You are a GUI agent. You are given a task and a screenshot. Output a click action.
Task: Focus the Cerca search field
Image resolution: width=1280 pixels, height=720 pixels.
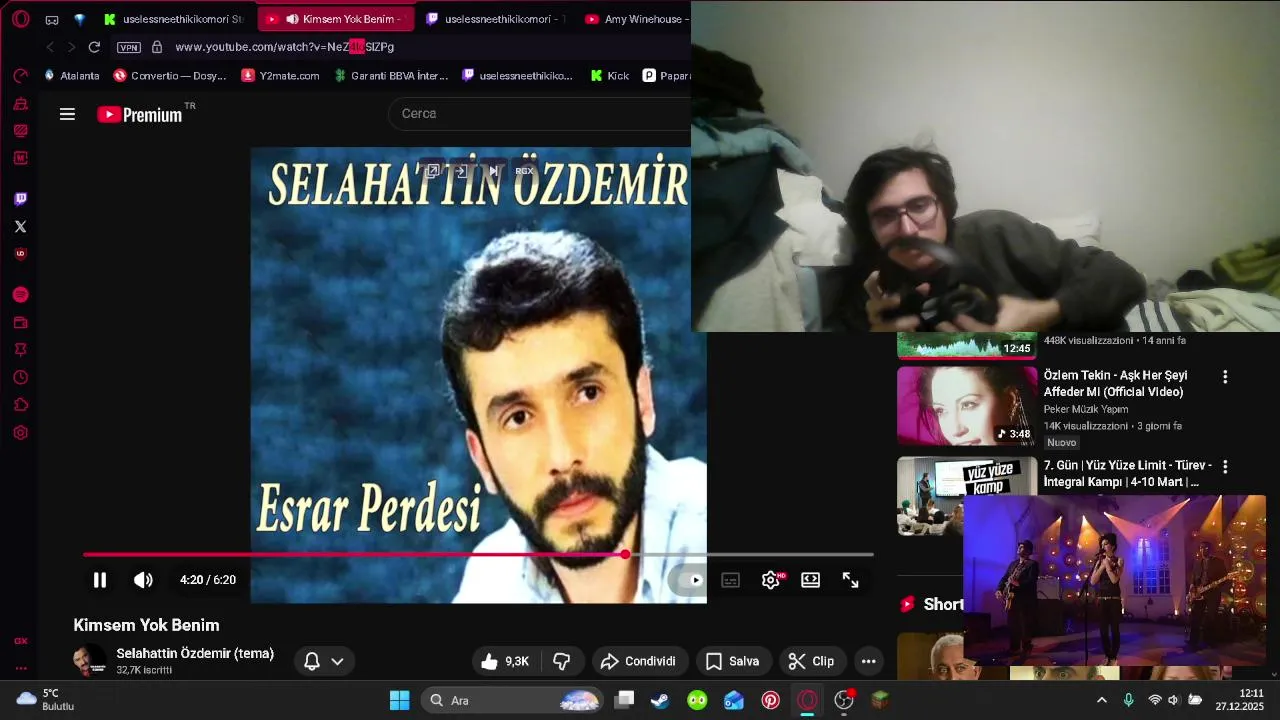point(540,114)
